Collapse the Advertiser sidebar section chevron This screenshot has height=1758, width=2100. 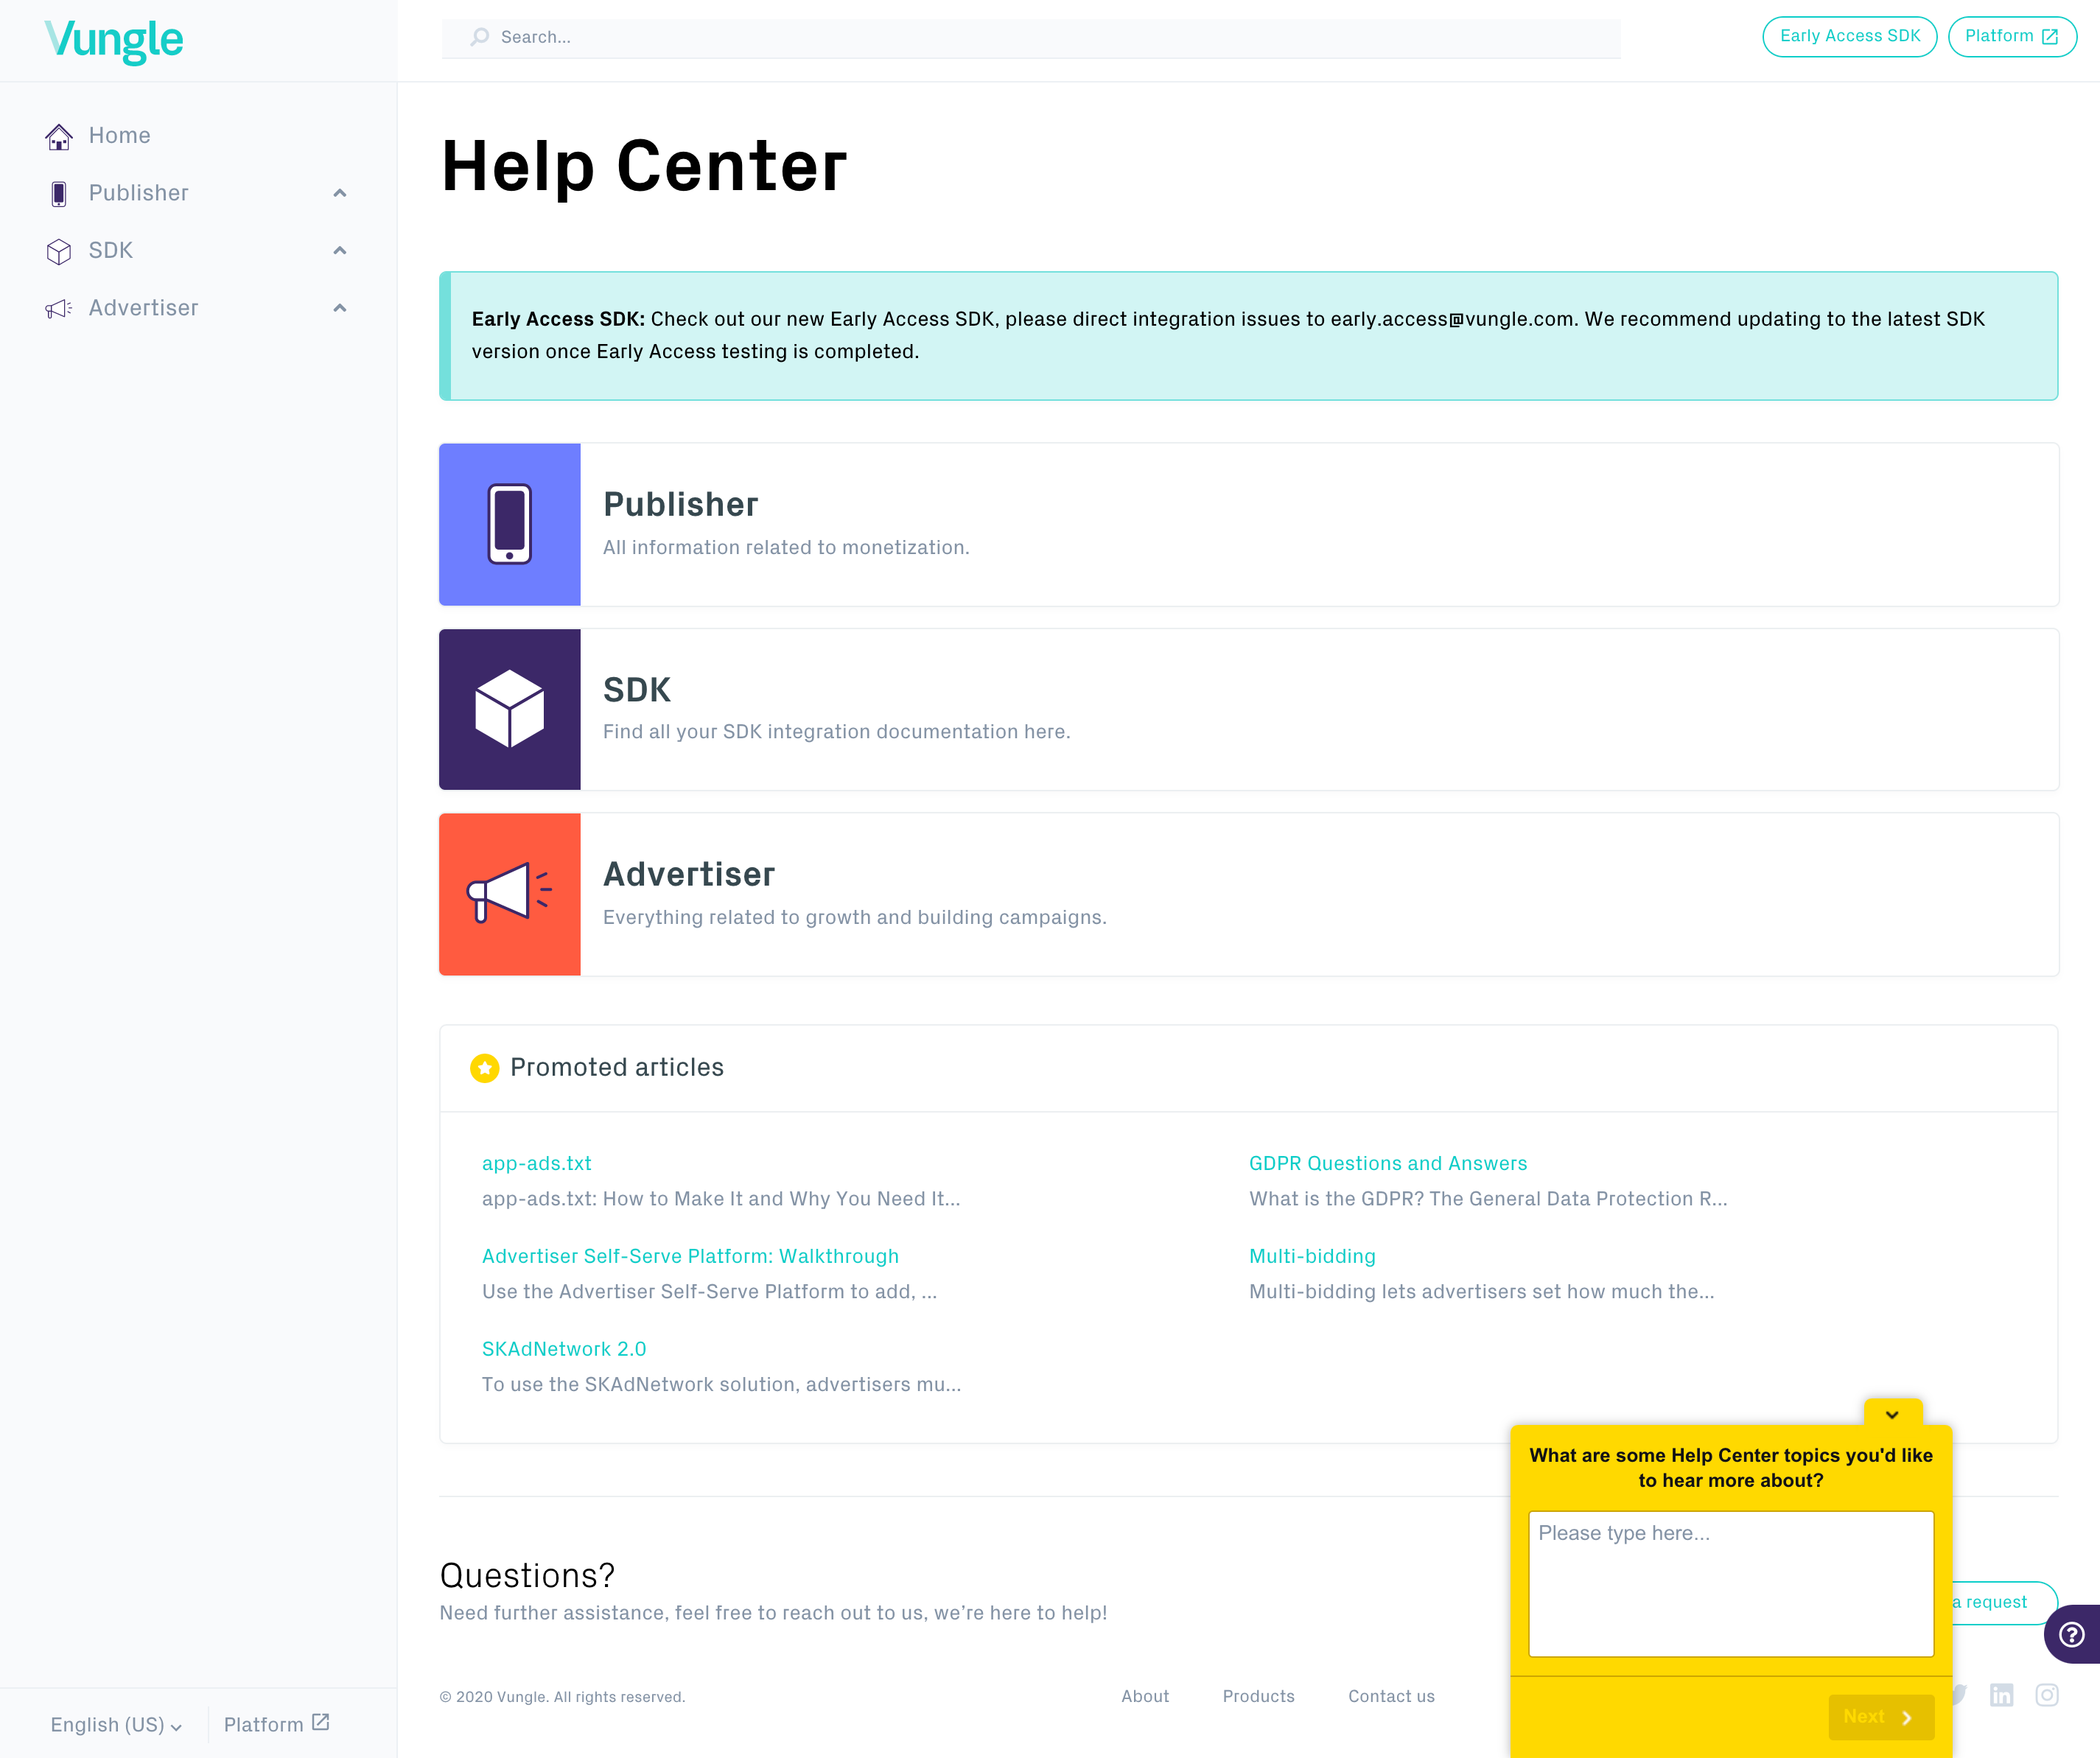click(x=340, y=308)
